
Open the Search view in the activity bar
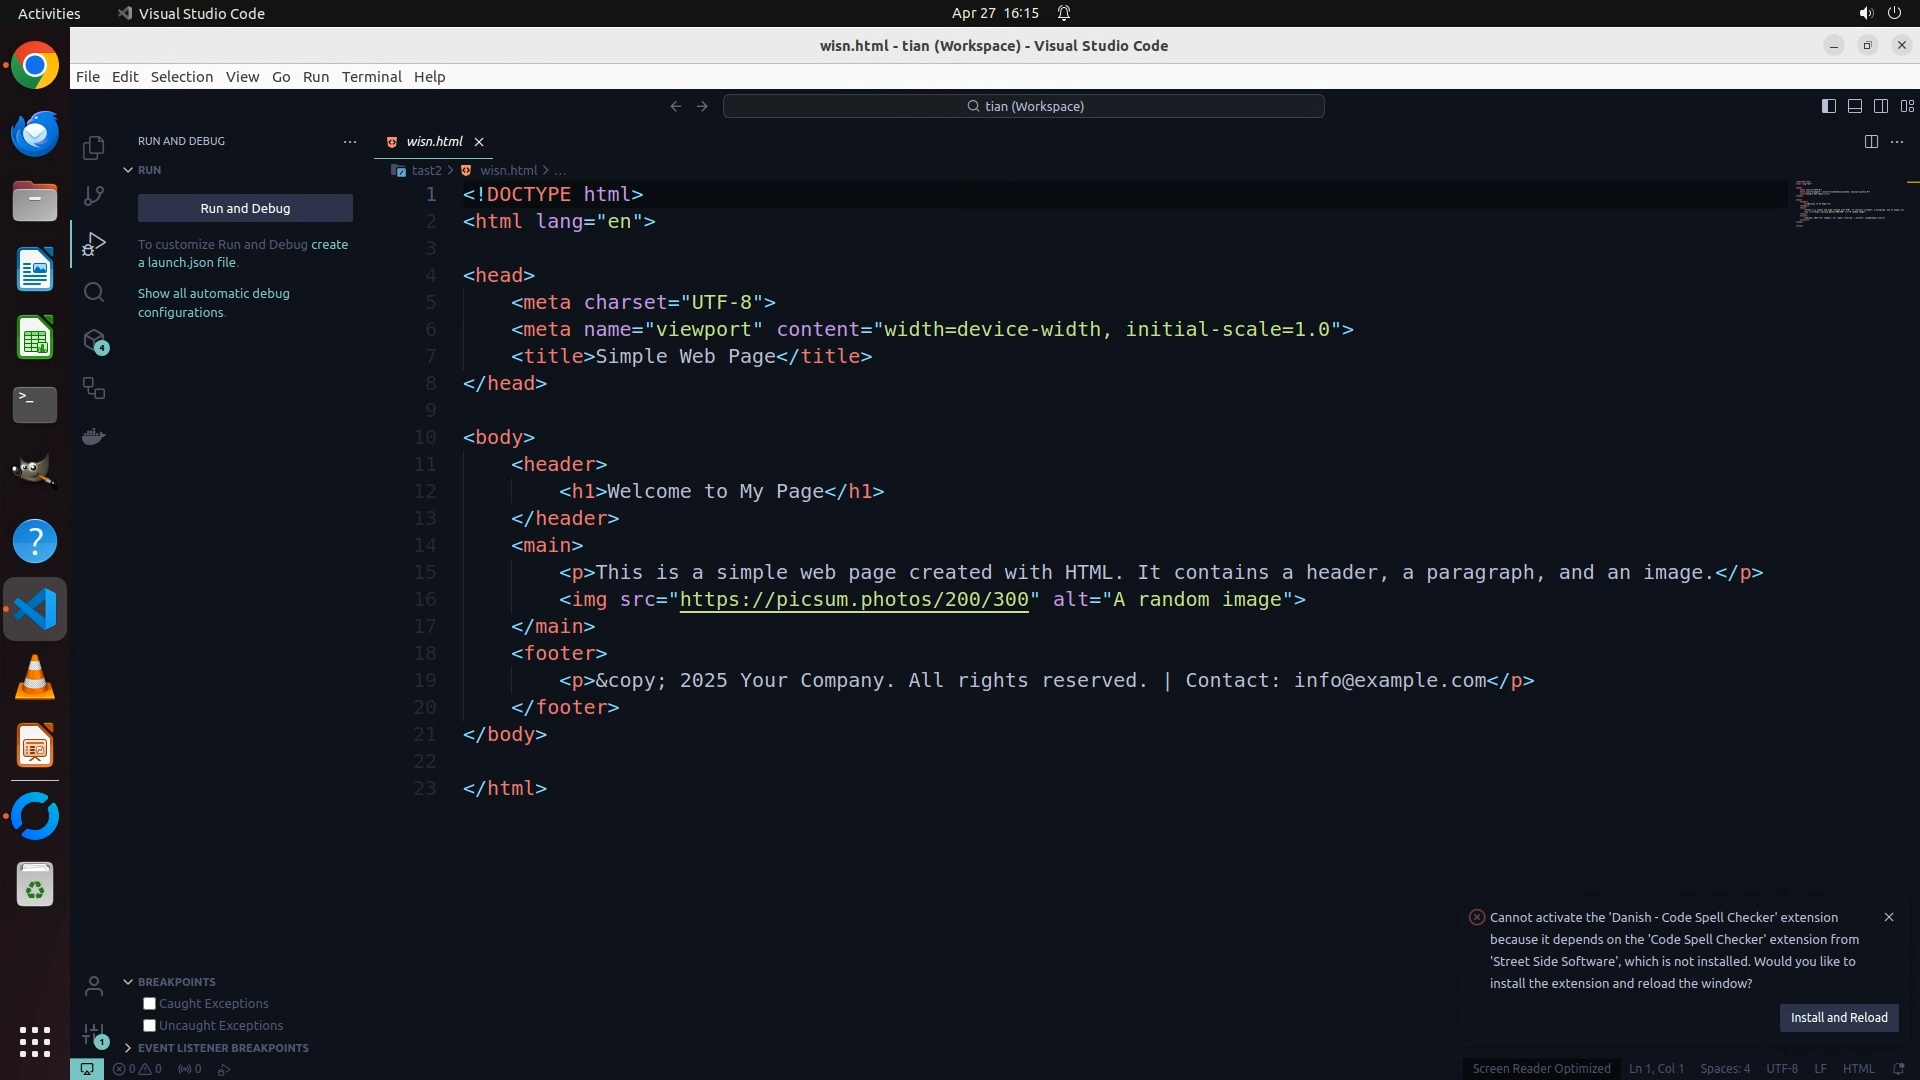93,292
